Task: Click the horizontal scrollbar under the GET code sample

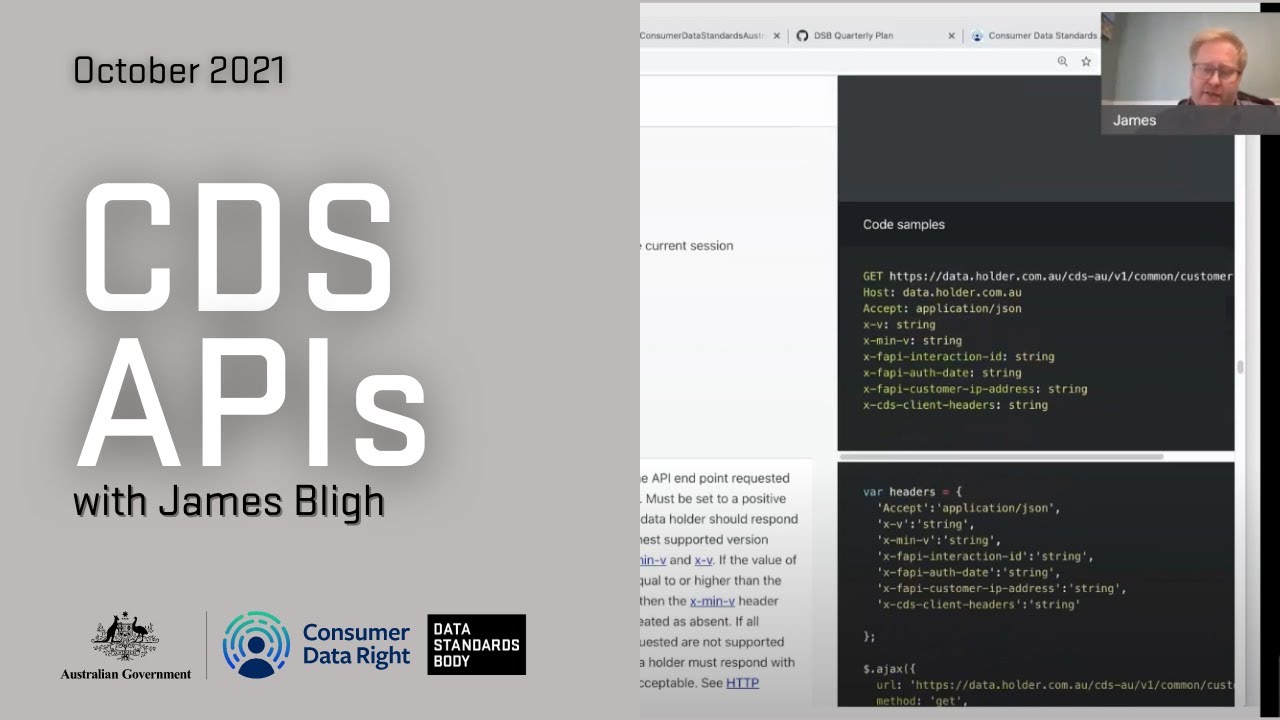Action: point(1000,457)
